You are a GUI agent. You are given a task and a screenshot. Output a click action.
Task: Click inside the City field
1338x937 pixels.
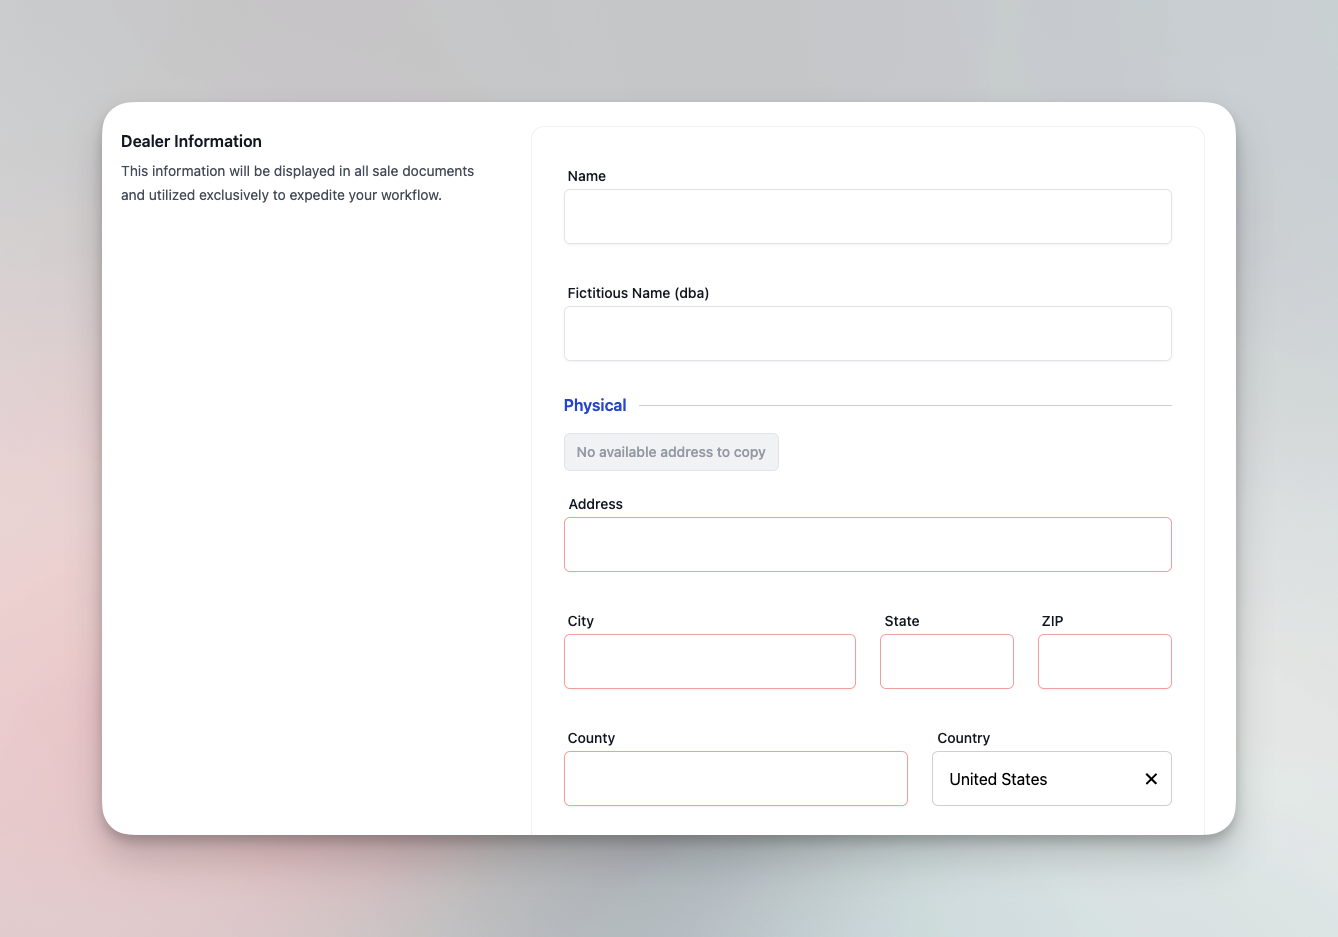click(710, 661)
